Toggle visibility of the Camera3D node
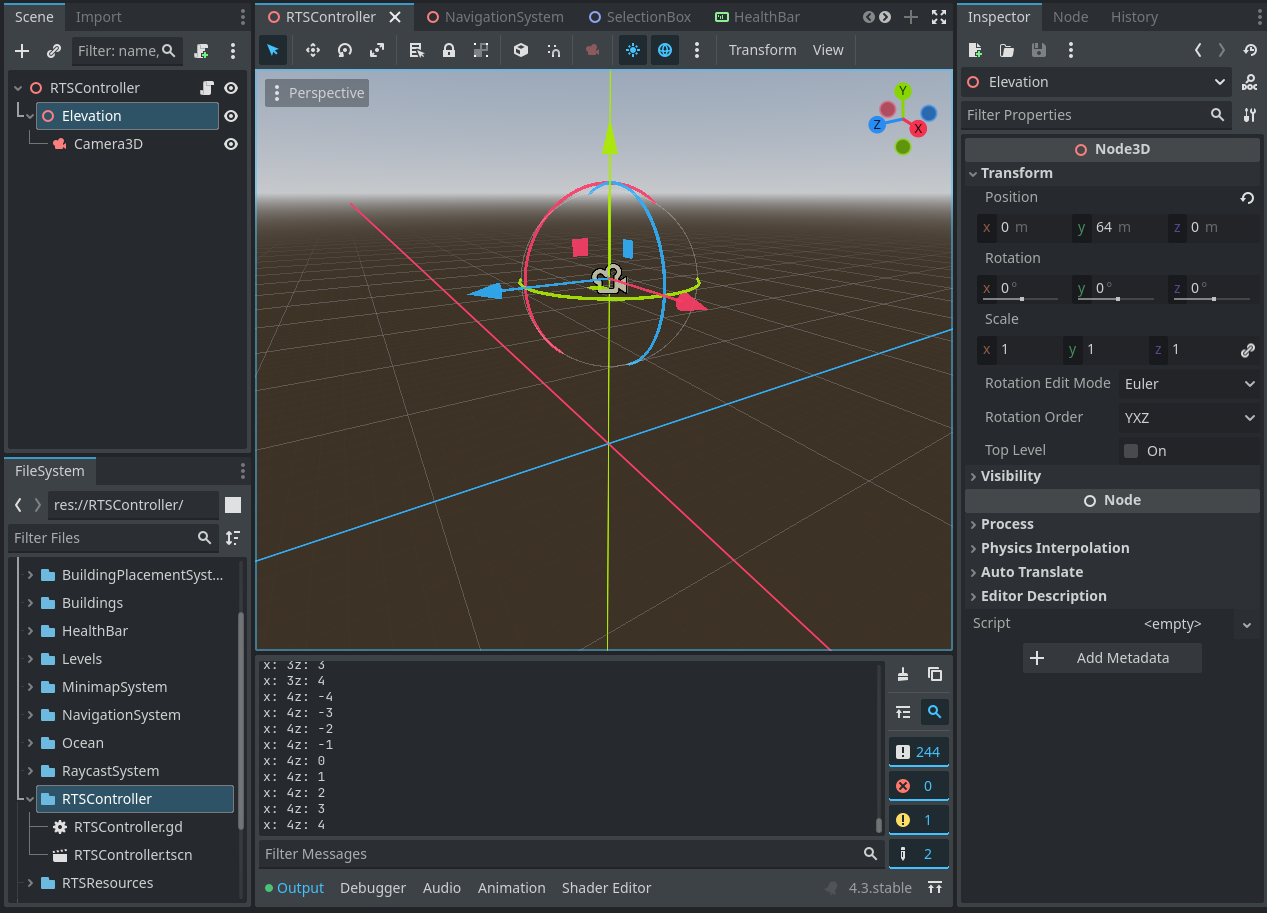1267x913 pixels. pos(230,143)
